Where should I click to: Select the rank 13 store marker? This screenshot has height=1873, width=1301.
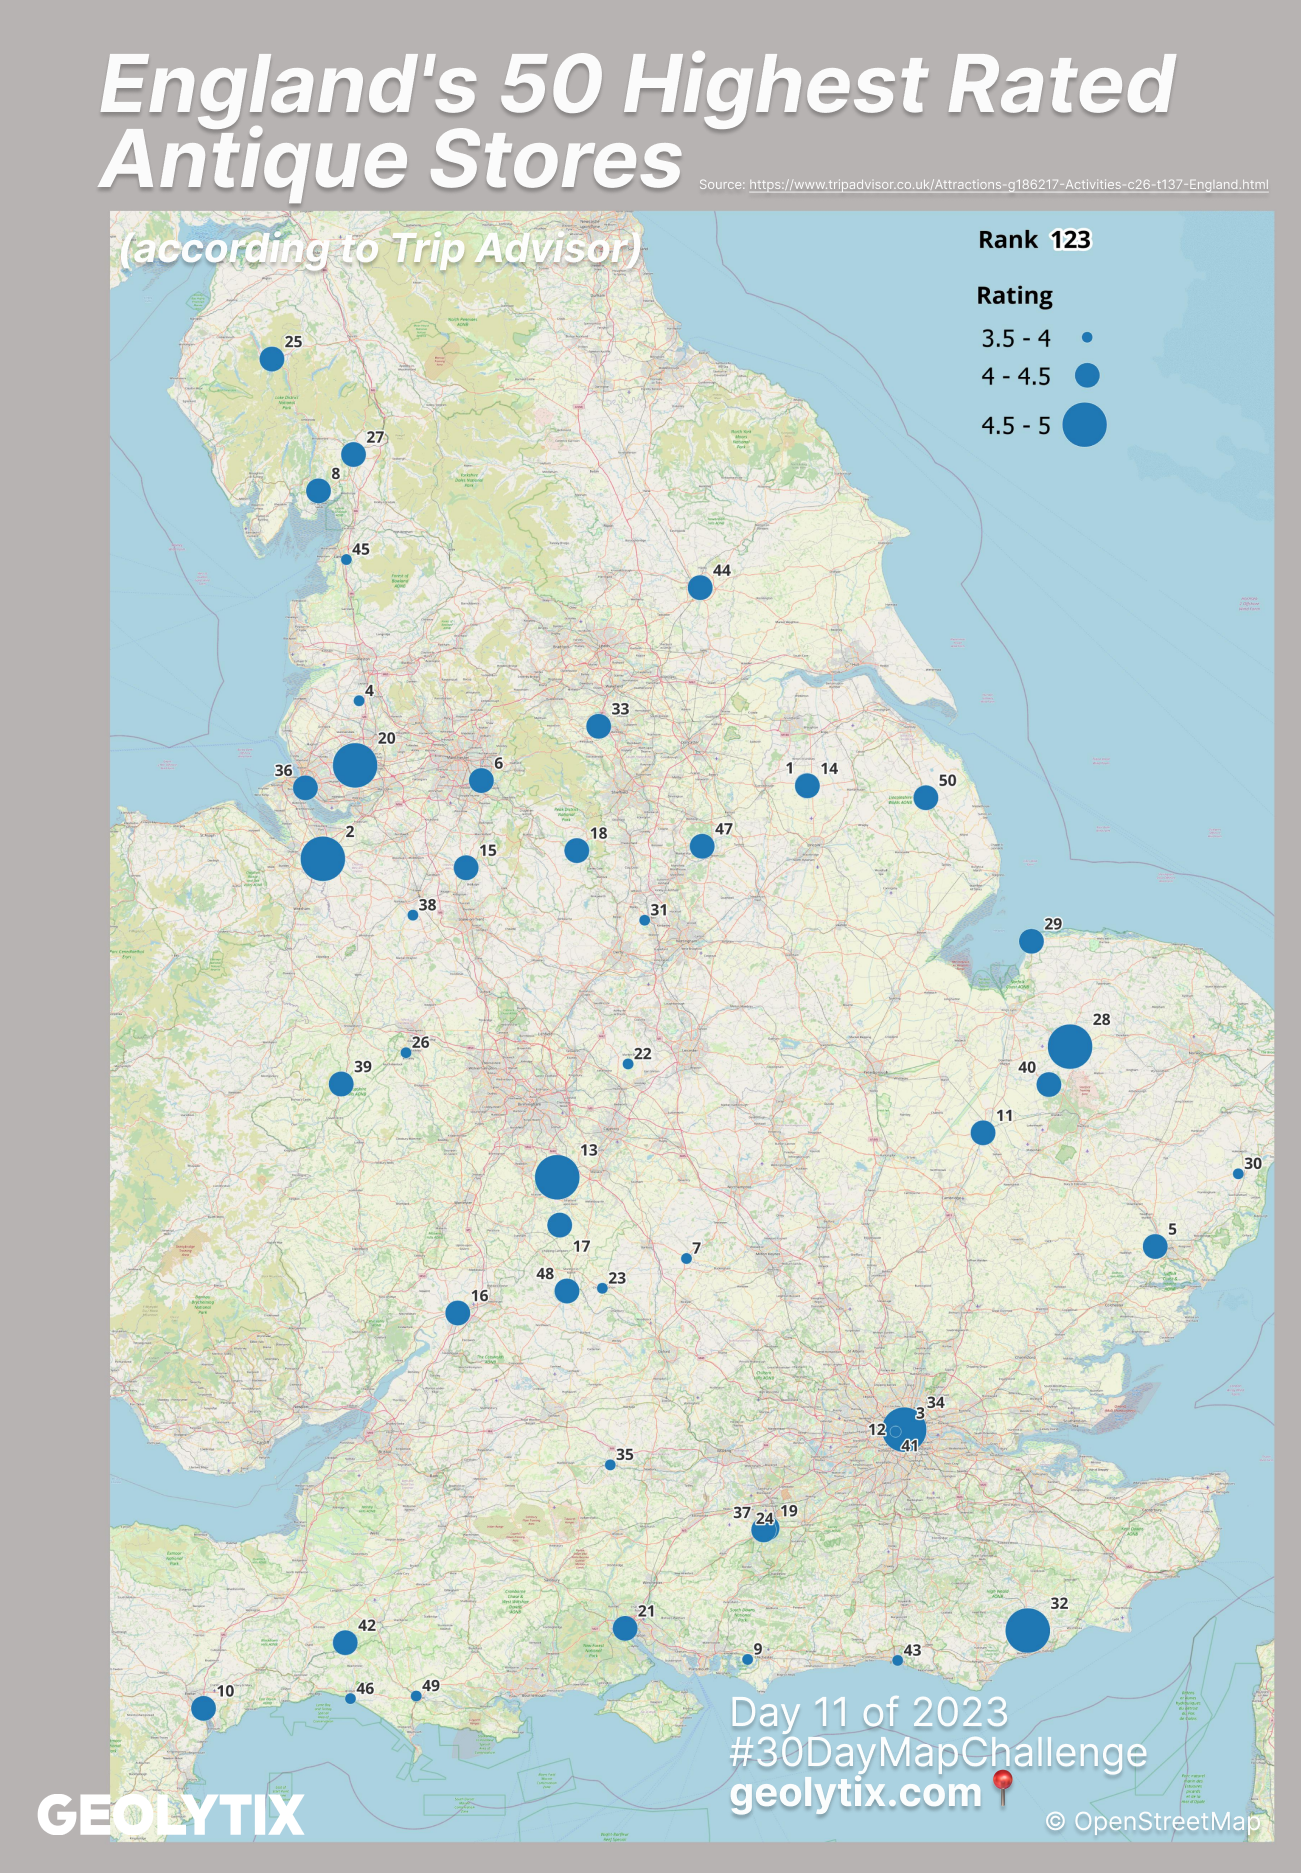(x=557, y=1177)
